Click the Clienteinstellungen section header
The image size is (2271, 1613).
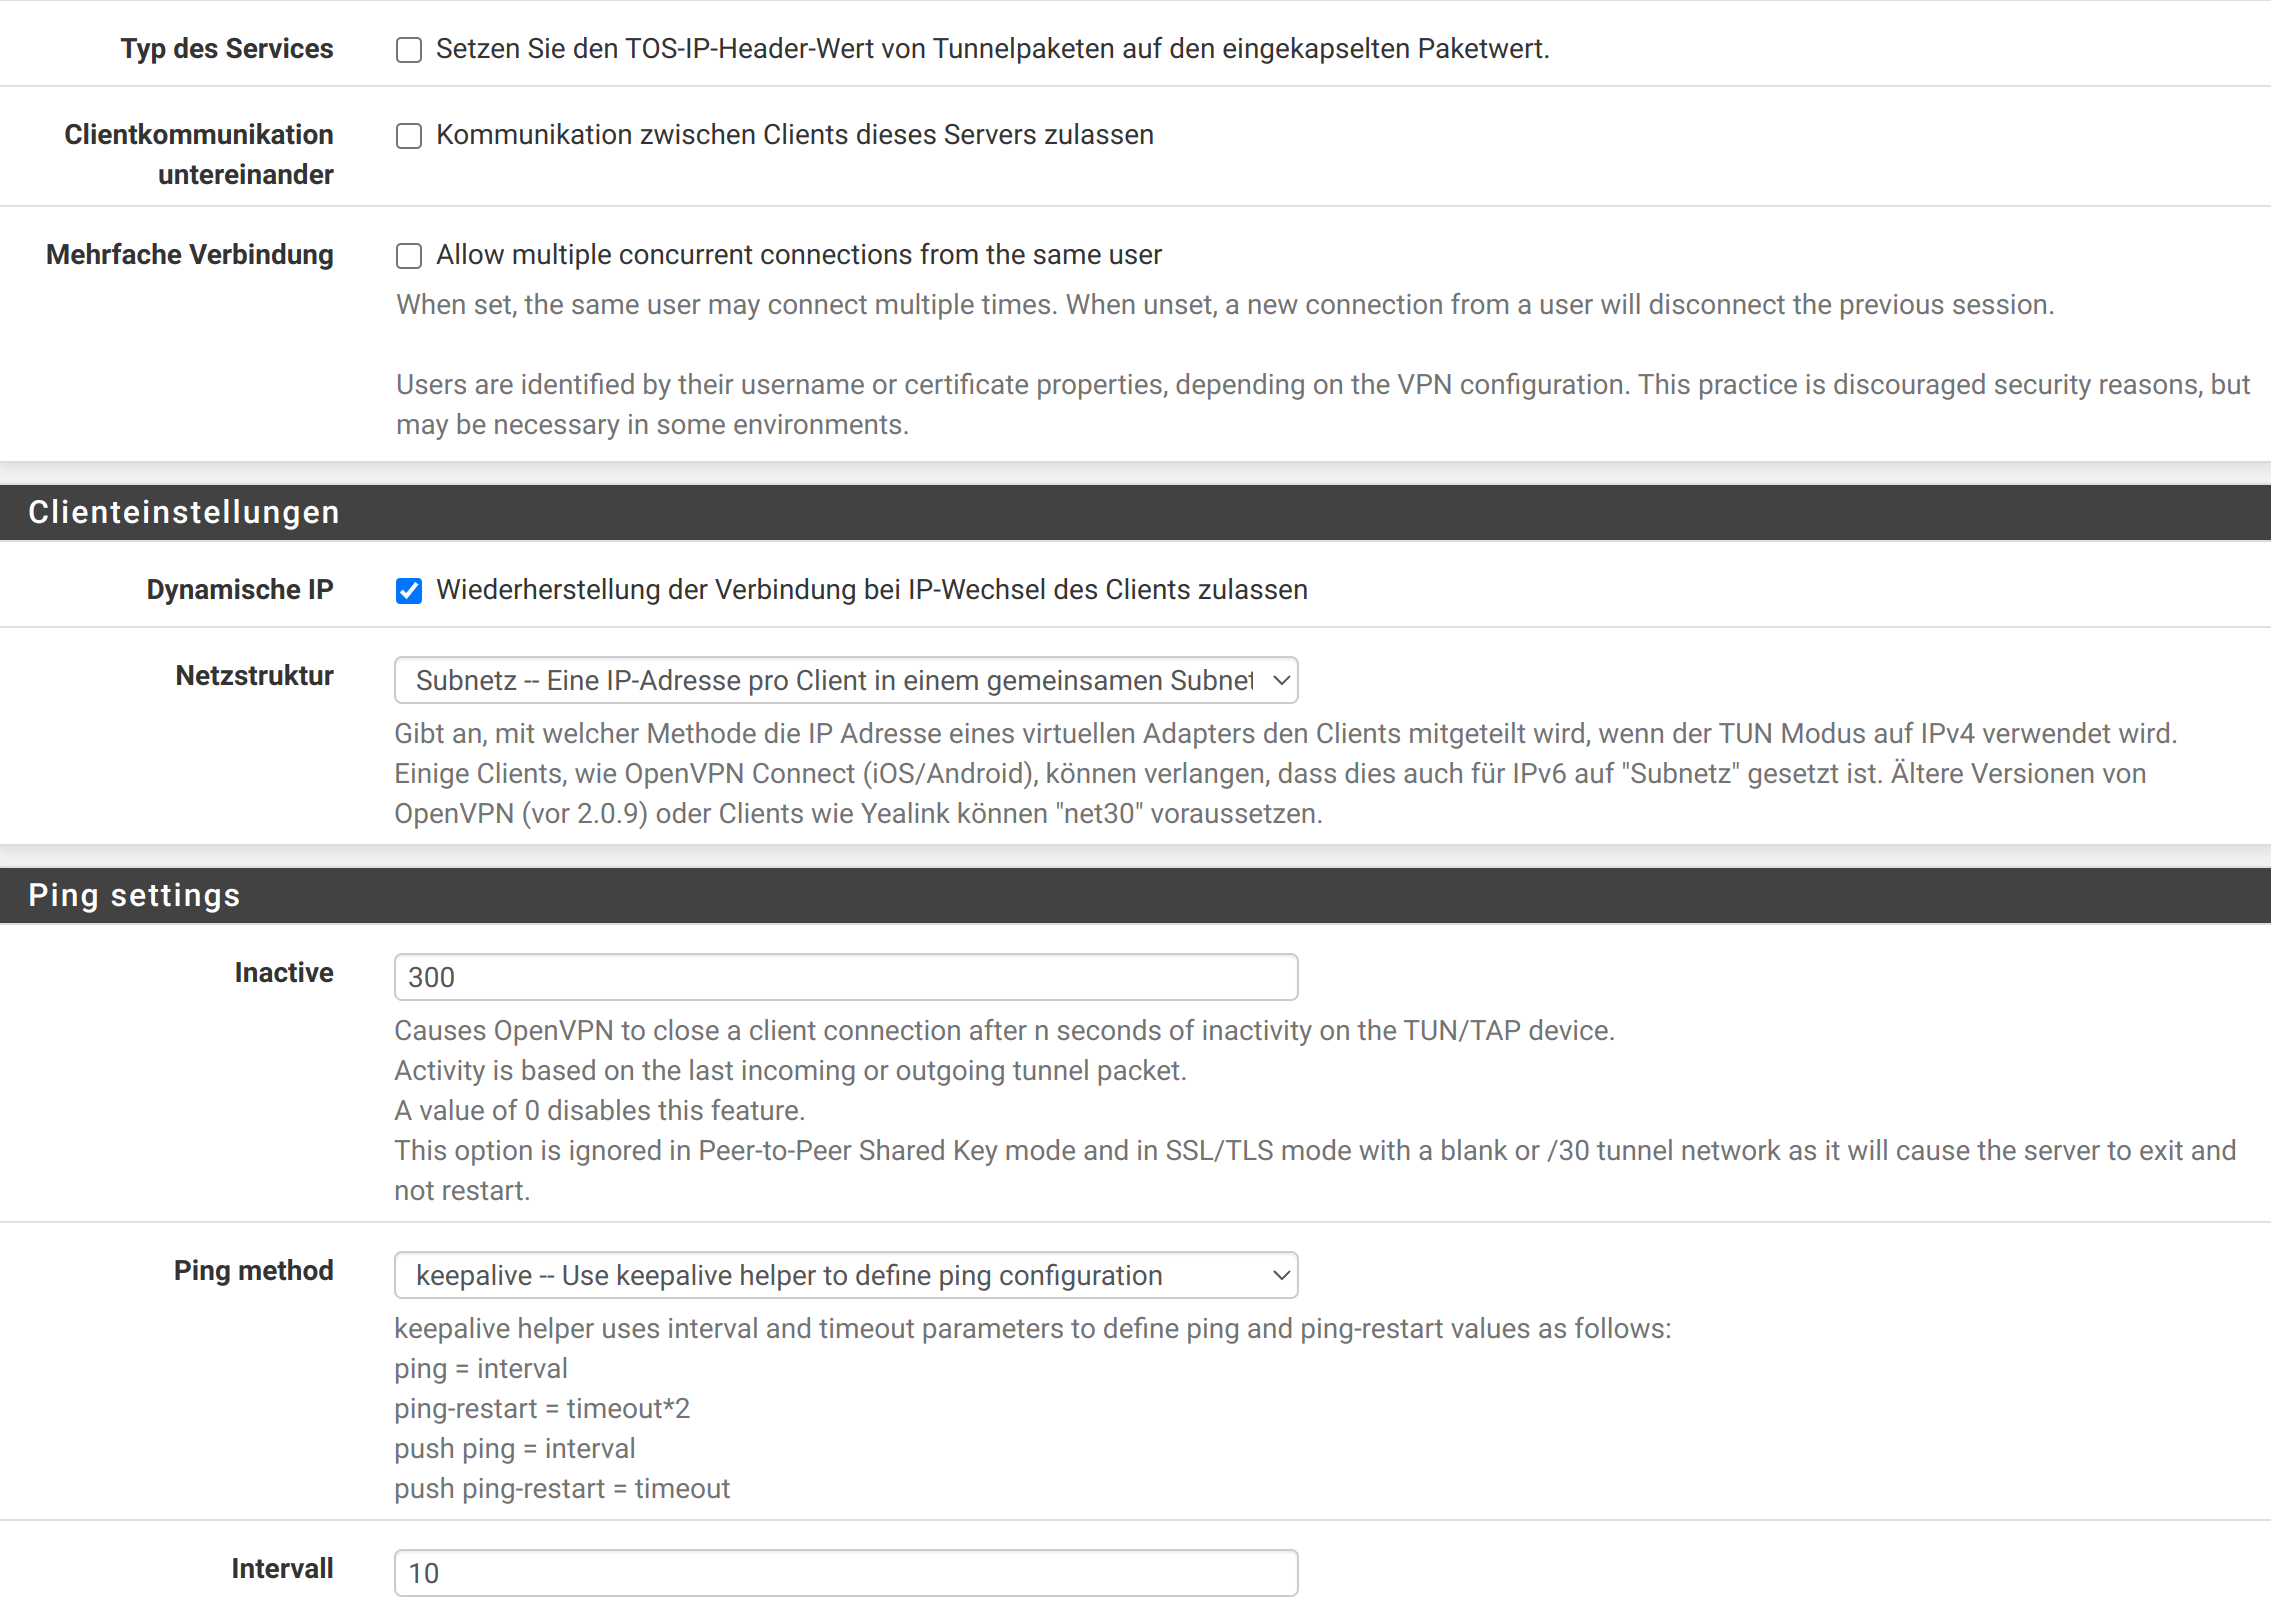click(184, 512)
